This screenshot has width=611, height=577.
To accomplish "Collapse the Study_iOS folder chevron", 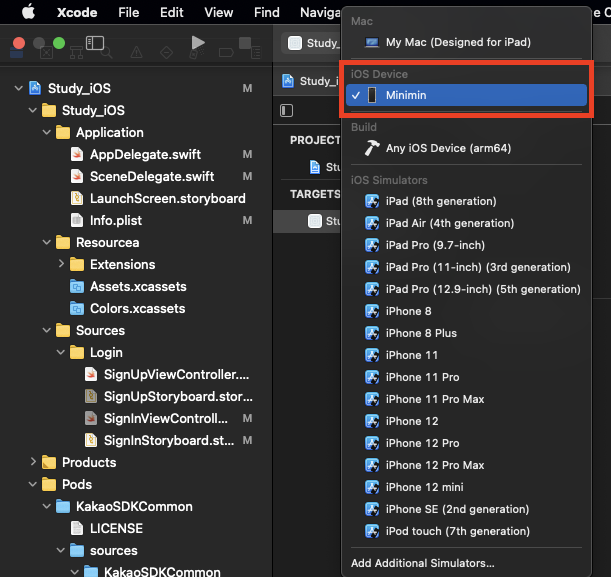I will (33, 110).
